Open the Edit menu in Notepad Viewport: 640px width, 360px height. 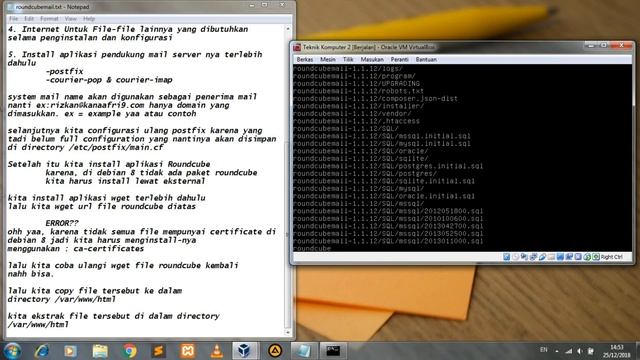[x=29, y=19]
